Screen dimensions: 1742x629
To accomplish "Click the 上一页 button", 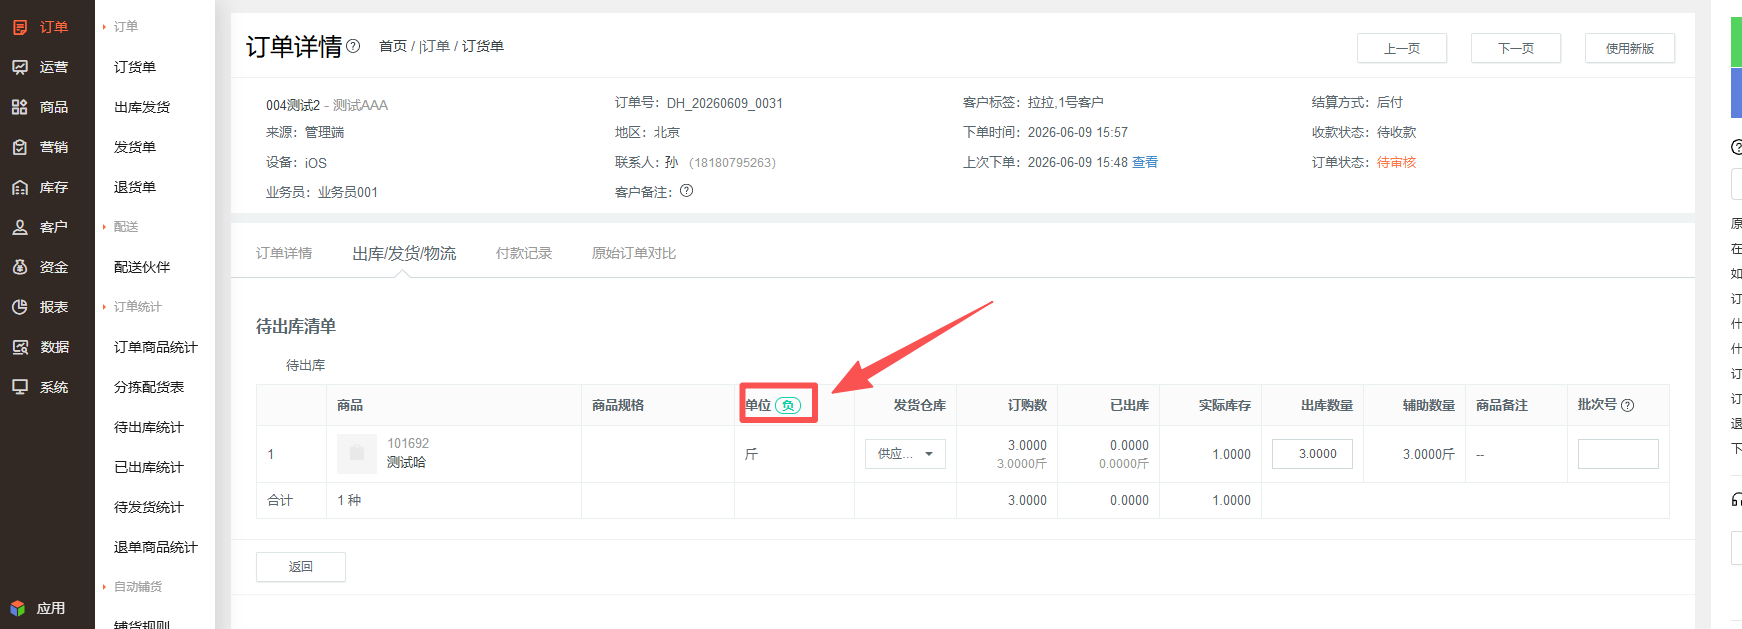I will coord(1402,48).
